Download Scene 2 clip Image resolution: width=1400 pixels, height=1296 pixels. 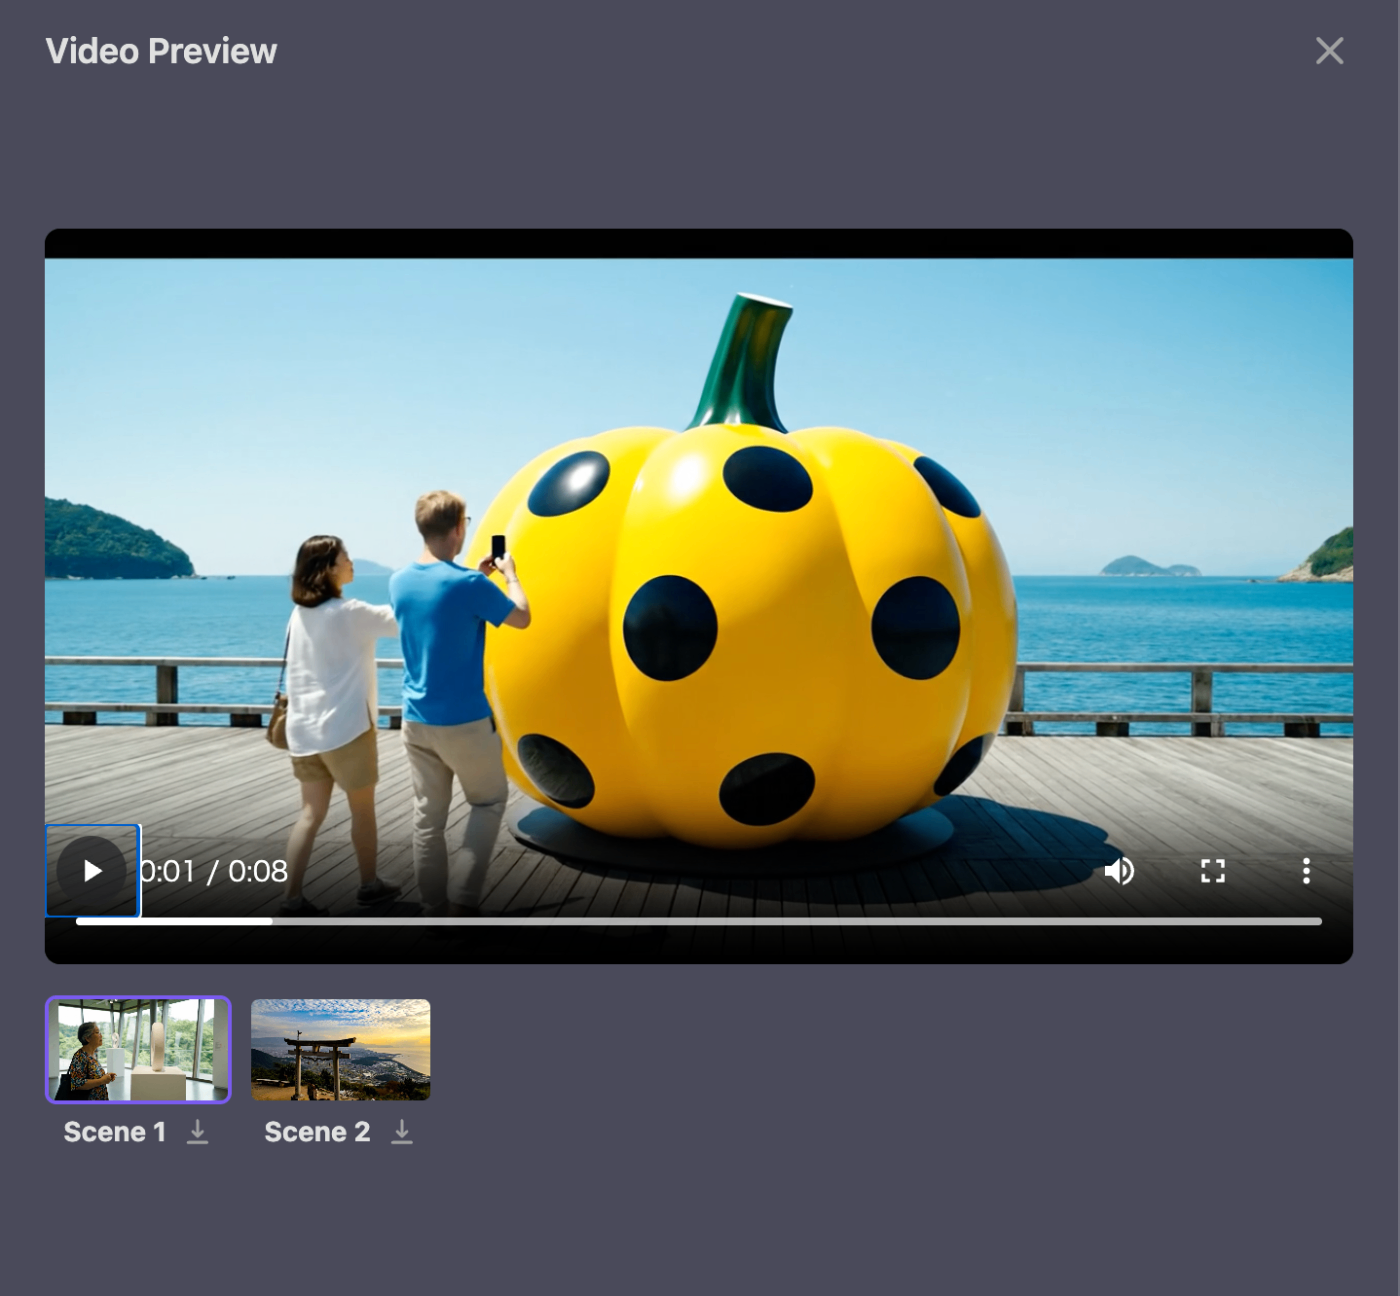coord(401,1132)
